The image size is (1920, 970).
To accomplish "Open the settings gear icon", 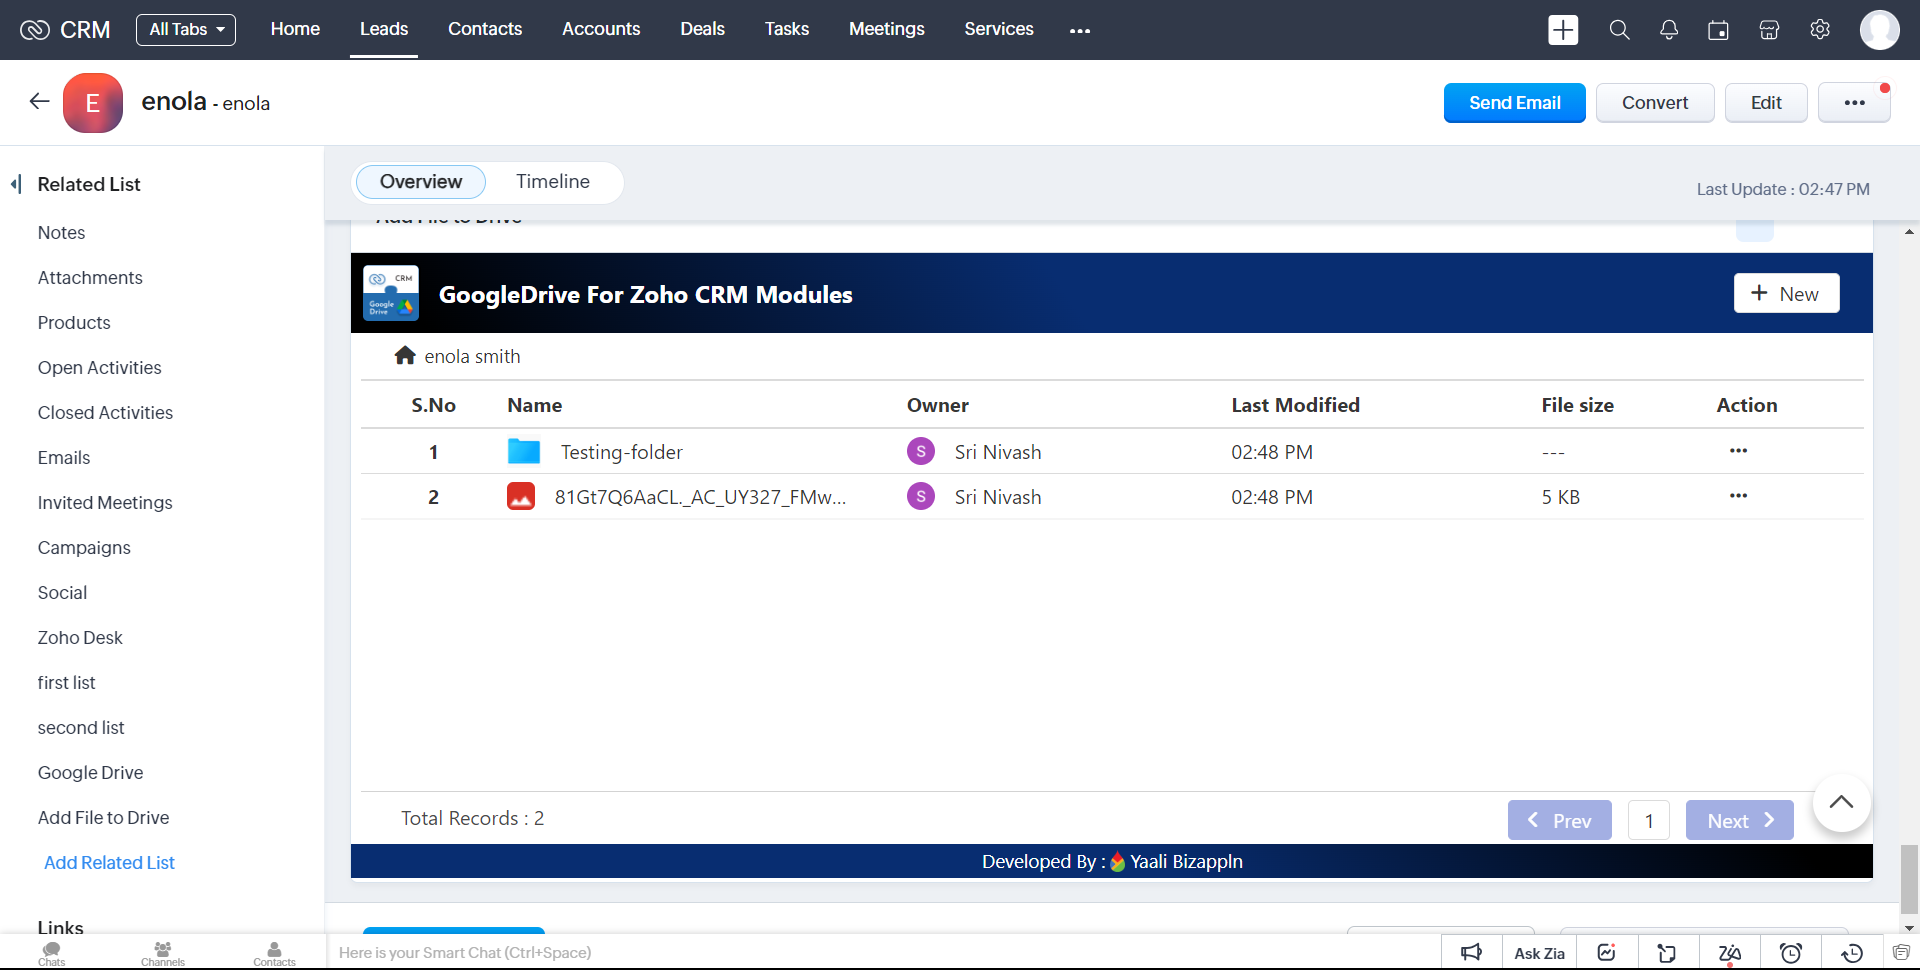I will click(1820, 30).
